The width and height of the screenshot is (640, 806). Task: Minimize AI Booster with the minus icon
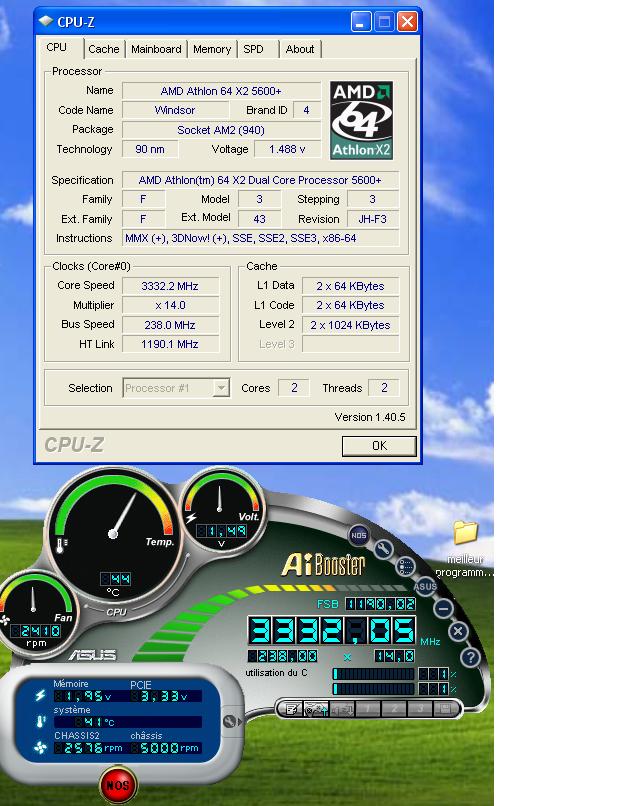pos(444,609)
